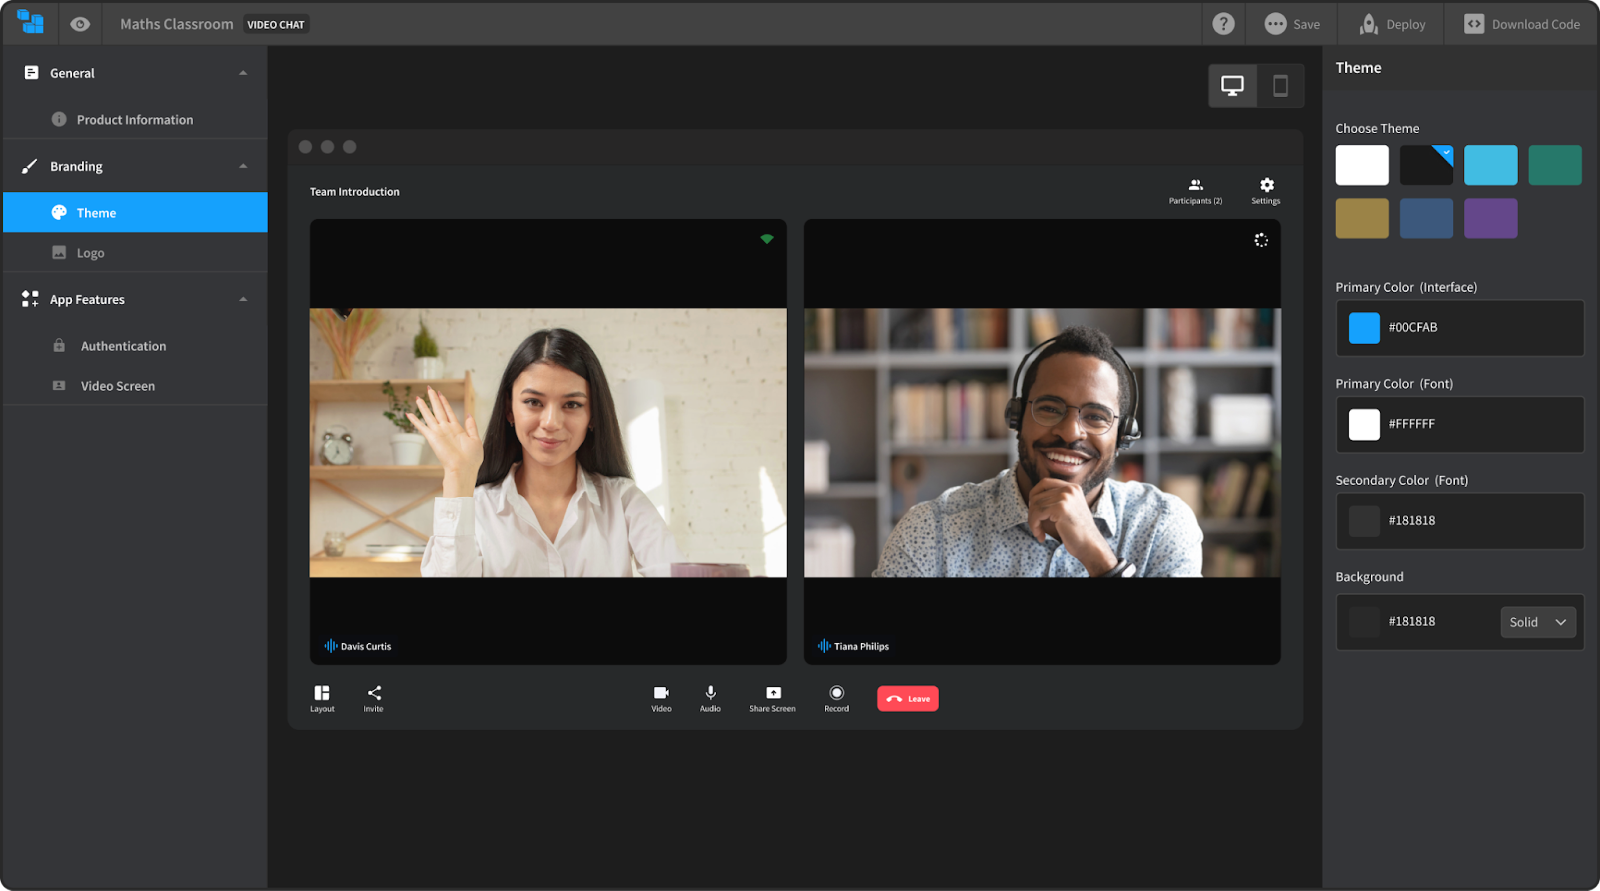The image size is (1600, 891).
Task: Select Tiana Philips video tile
Action: pyautogui.click(x=1042, y=442)
